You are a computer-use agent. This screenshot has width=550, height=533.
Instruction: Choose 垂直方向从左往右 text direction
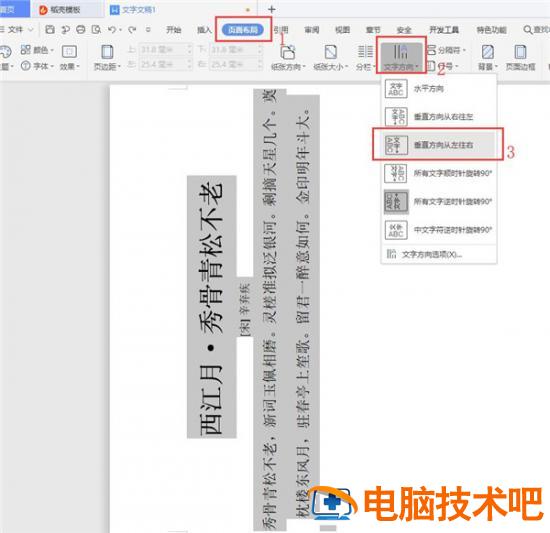[x=439, y=144]
